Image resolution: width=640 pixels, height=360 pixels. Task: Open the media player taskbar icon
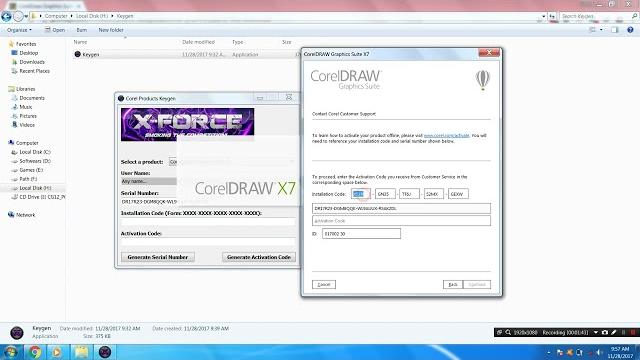[x=57, y=352]
